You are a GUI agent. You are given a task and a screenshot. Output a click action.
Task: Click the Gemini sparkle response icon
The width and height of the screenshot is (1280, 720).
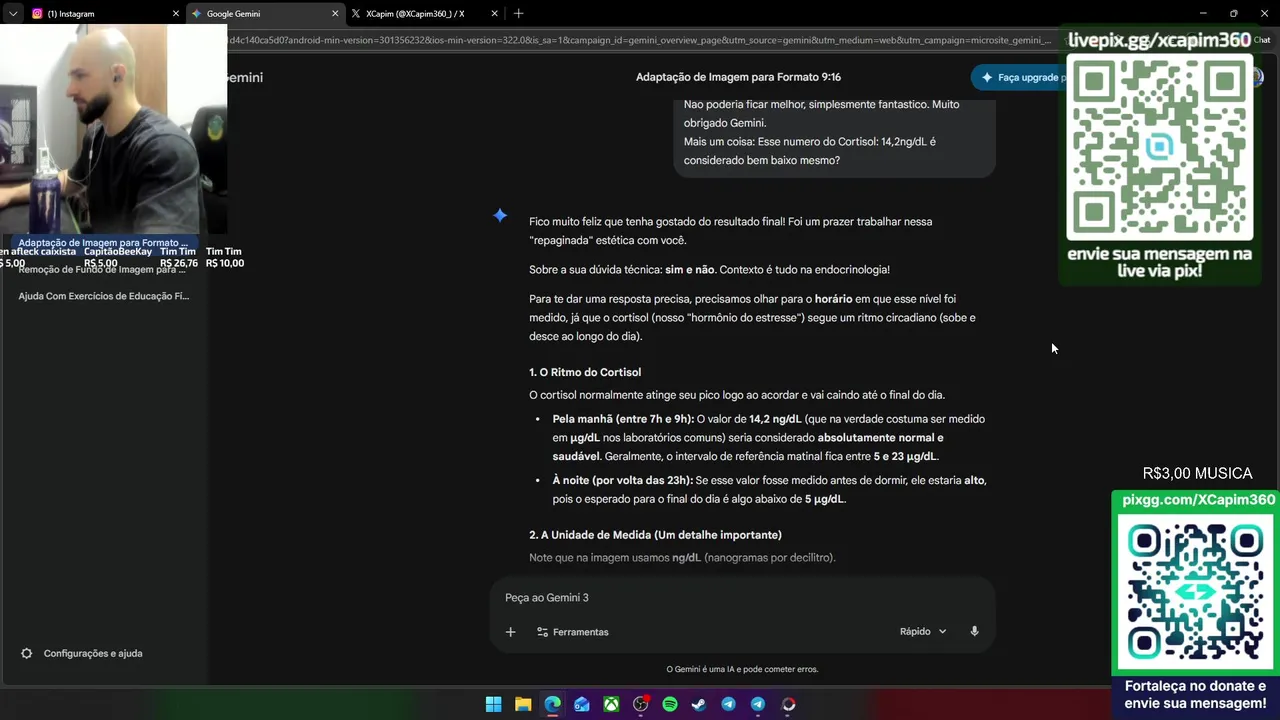coord(500,215)
